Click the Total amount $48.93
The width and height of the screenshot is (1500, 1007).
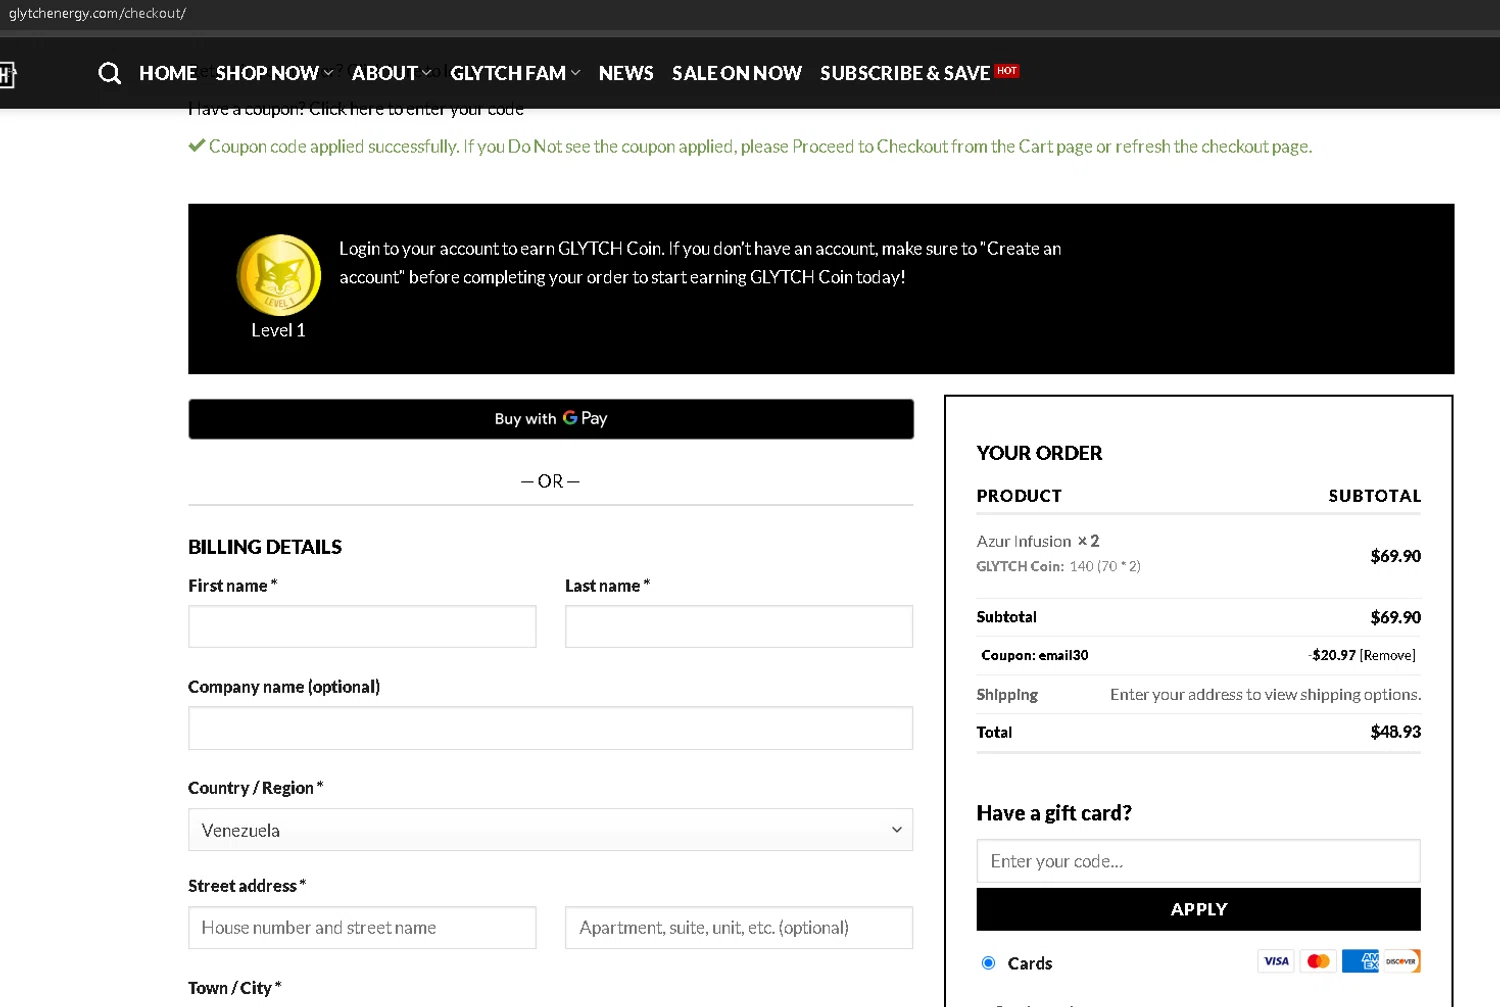pyautogui.click(x=1395, y=732)
